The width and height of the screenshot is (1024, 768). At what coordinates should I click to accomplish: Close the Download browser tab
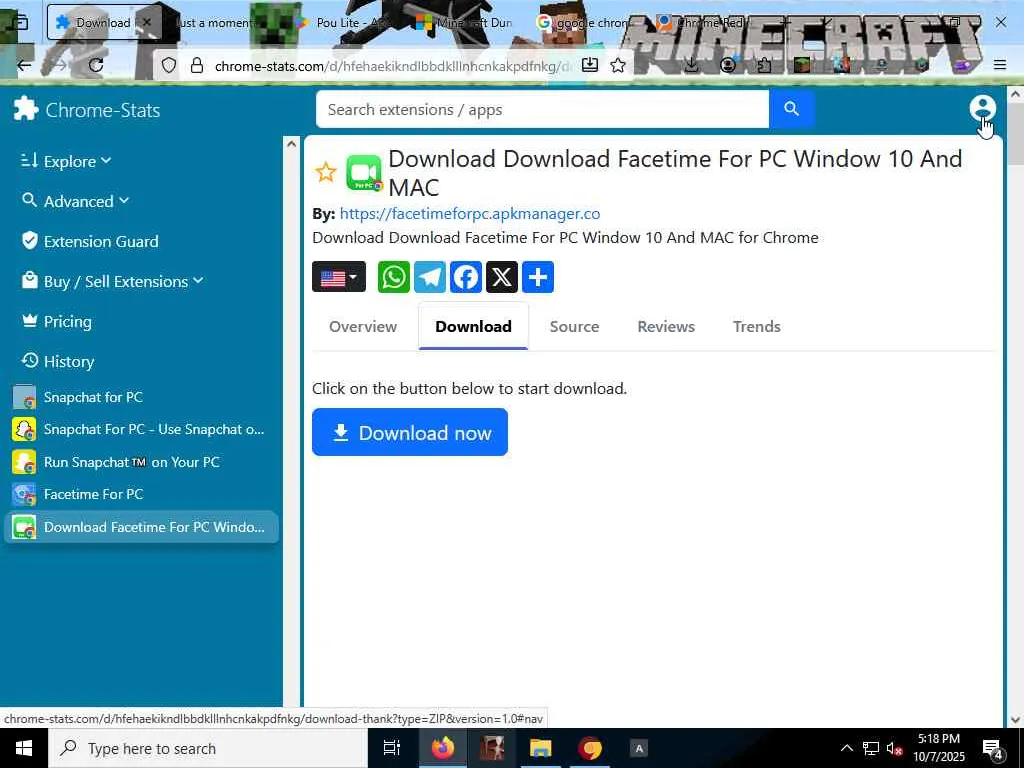147,22
